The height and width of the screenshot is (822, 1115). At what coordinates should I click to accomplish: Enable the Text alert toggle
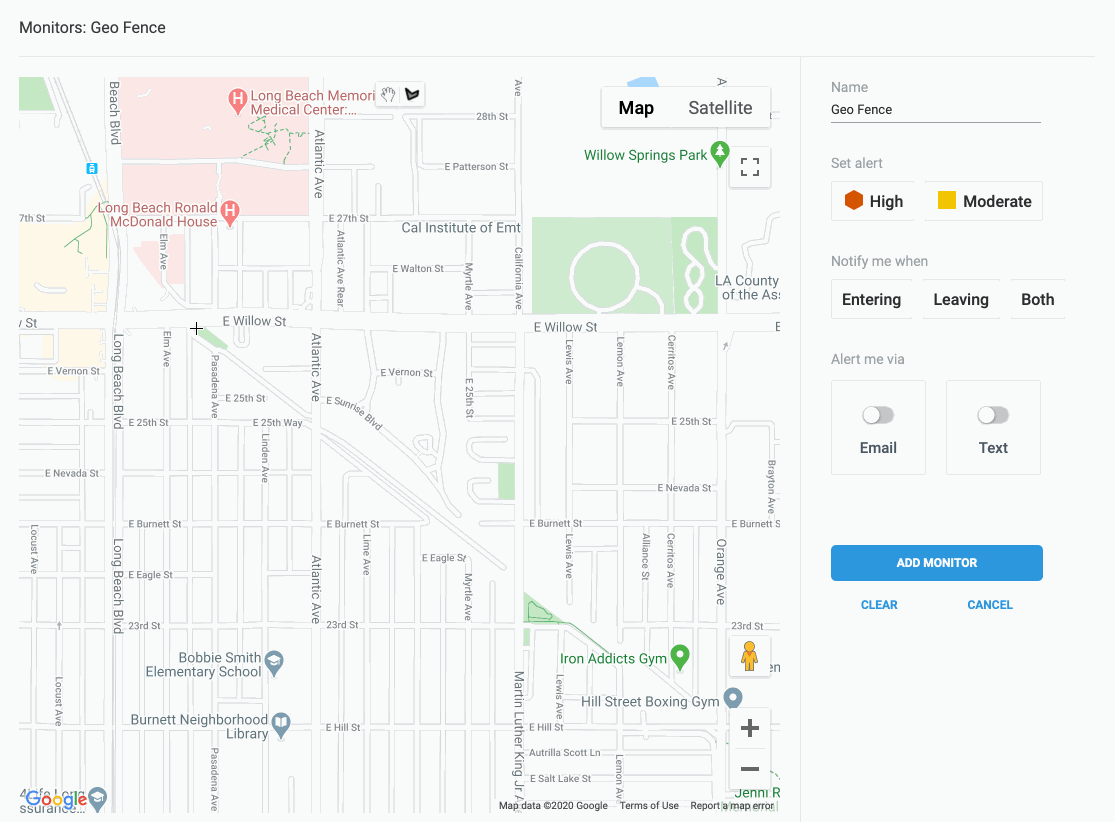[992, 414]
